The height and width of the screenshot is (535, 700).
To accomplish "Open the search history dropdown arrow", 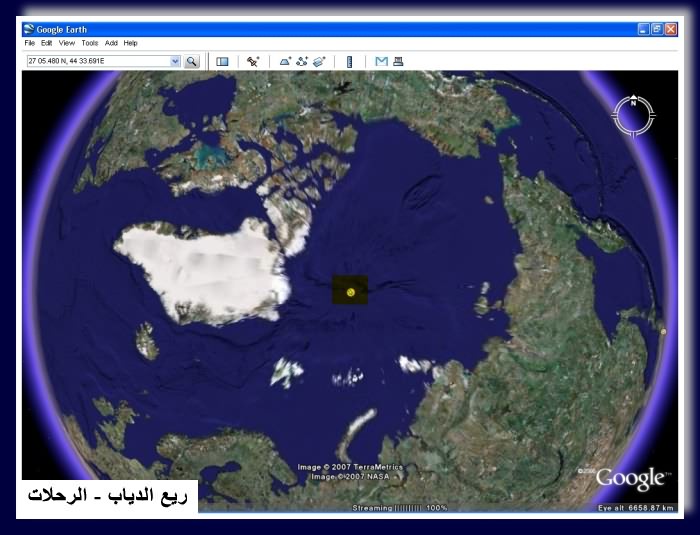I will [x=175, y=61].
